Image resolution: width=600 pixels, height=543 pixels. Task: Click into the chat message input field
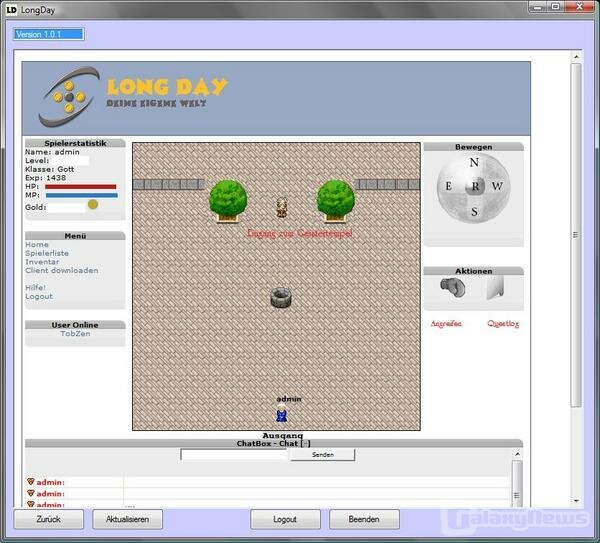pyautogui.click(x=234, y=455)
